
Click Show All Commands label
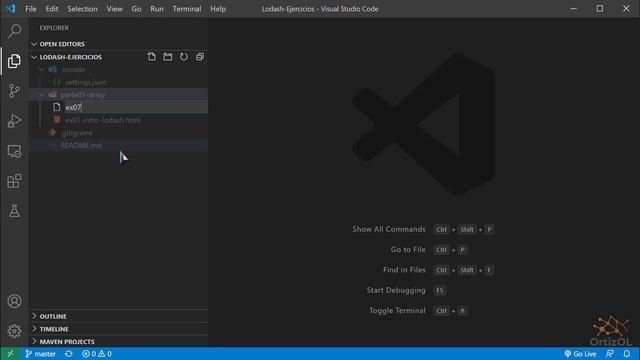tap(389, 229)
